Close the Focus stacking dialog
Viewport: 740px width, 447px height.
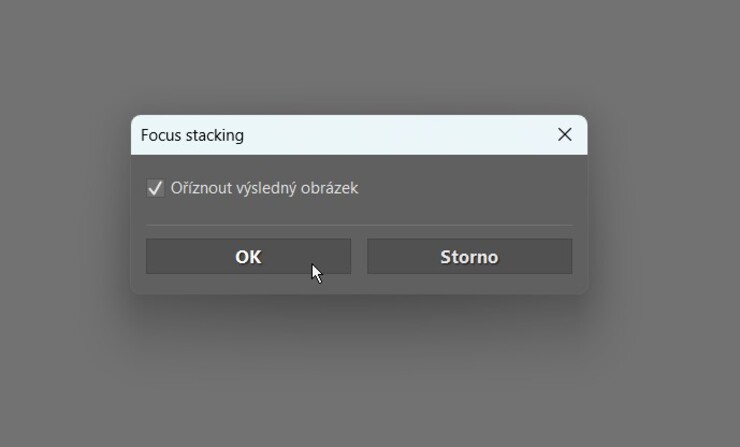tap(564, 135)
